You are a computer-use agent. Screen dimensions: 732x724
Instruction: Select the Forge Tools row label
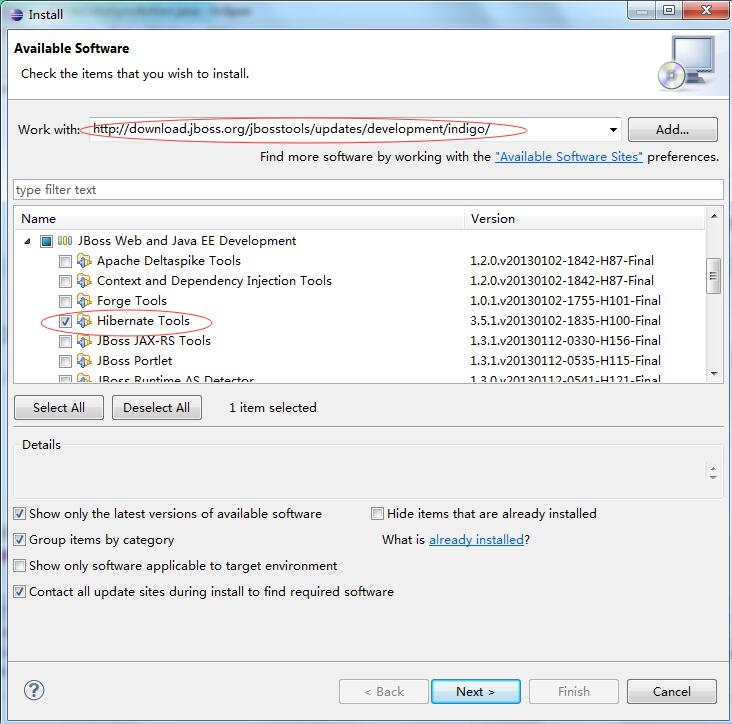click(132, 301)
